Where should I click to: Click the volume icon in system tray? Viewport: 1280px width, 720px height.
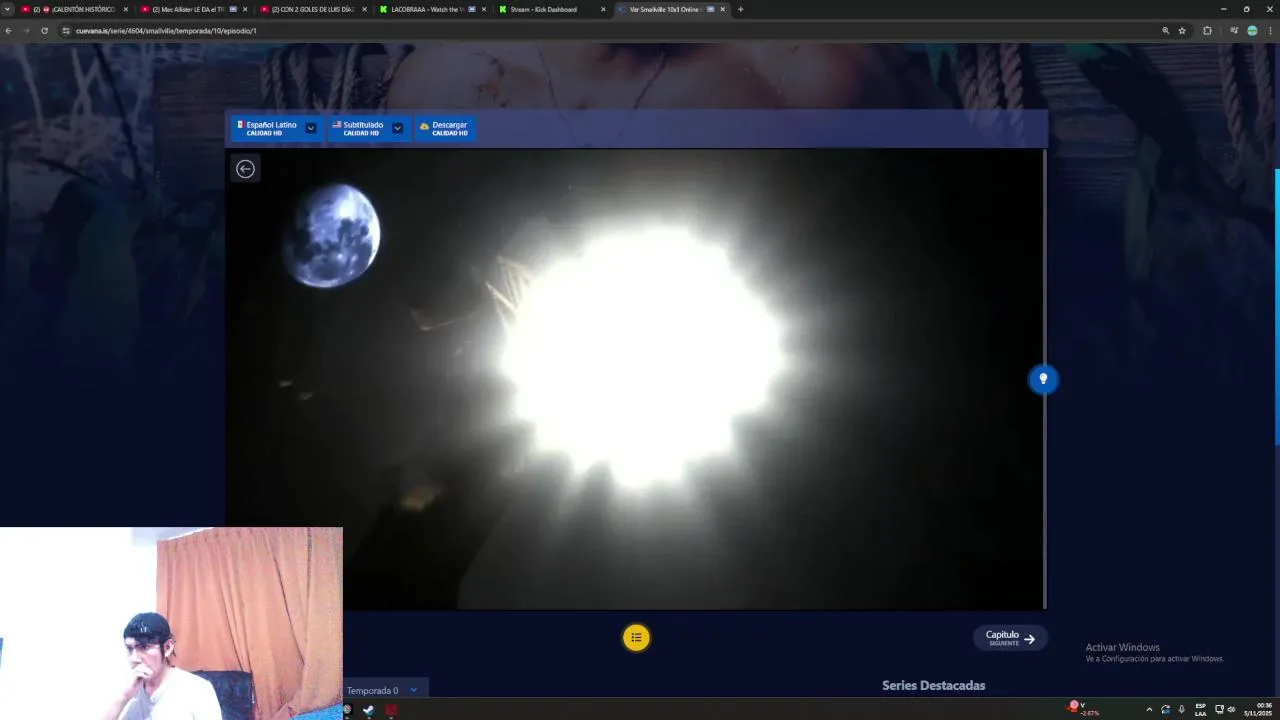tap(1231, 710)
